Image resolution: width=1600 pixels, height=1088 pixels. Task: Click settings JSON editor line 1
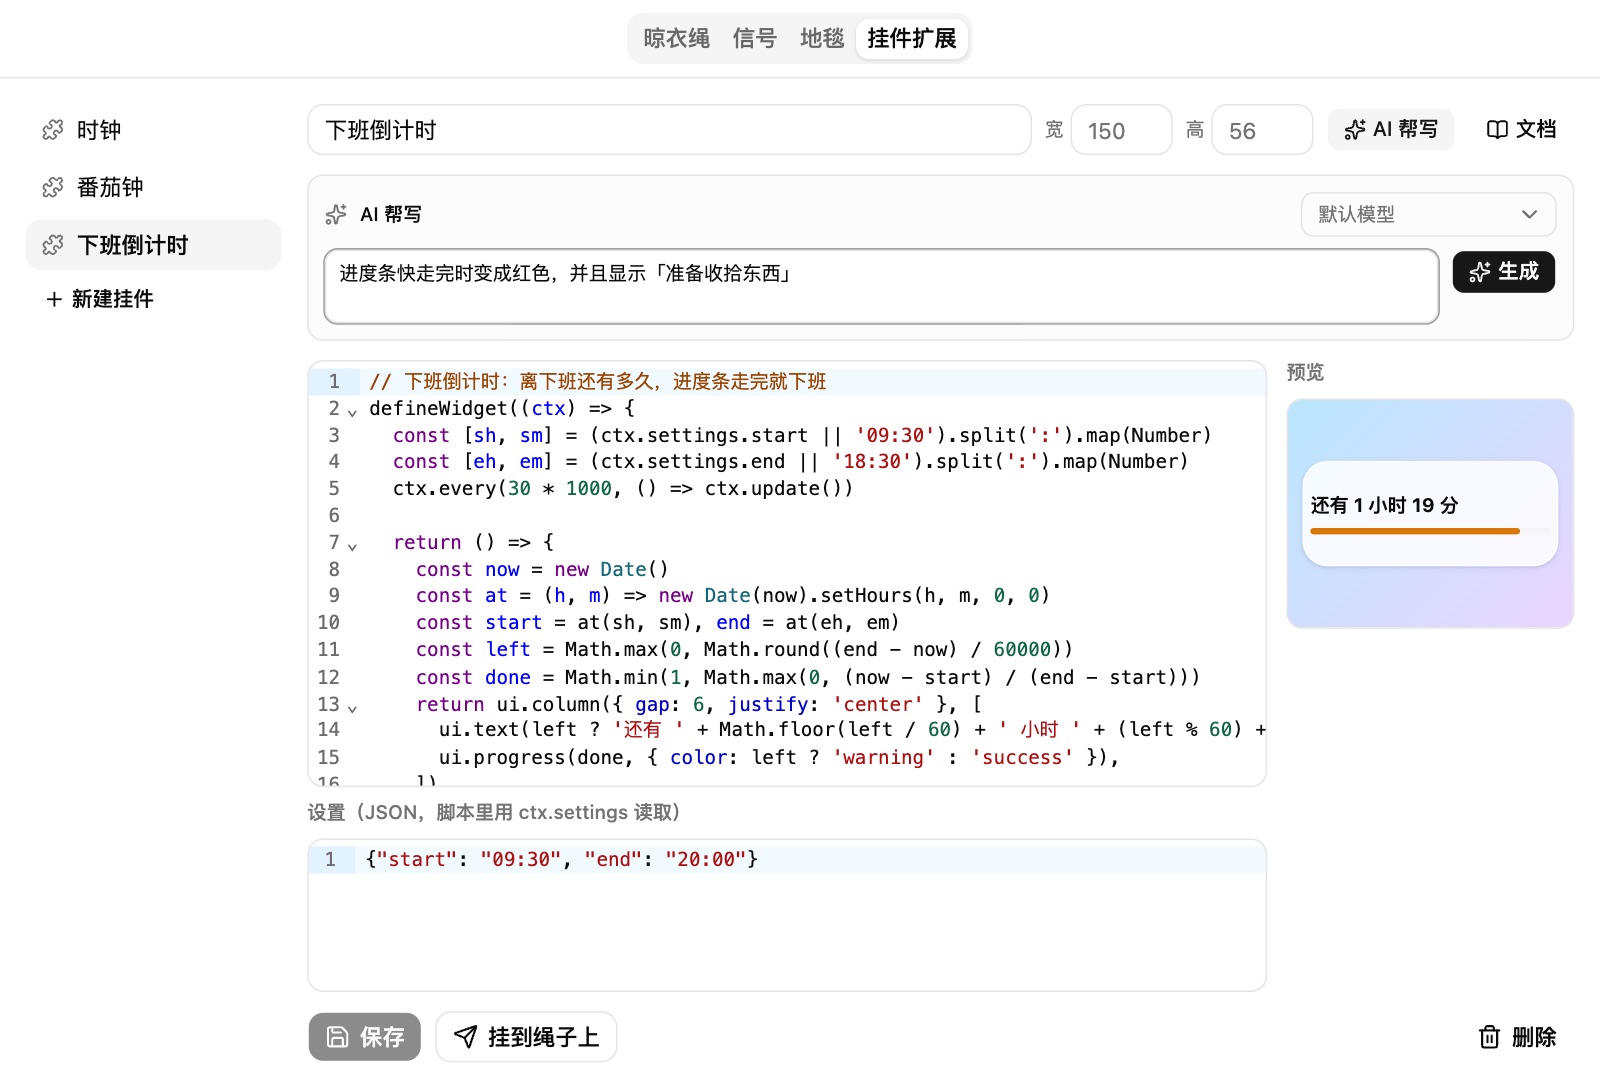(x=787, y=859)
